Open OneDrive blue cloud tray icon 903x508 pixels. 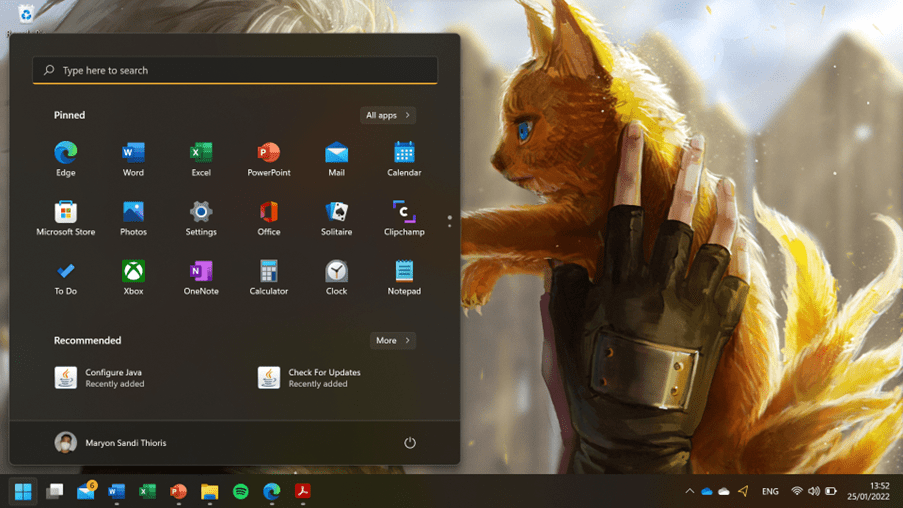[707, 491]
